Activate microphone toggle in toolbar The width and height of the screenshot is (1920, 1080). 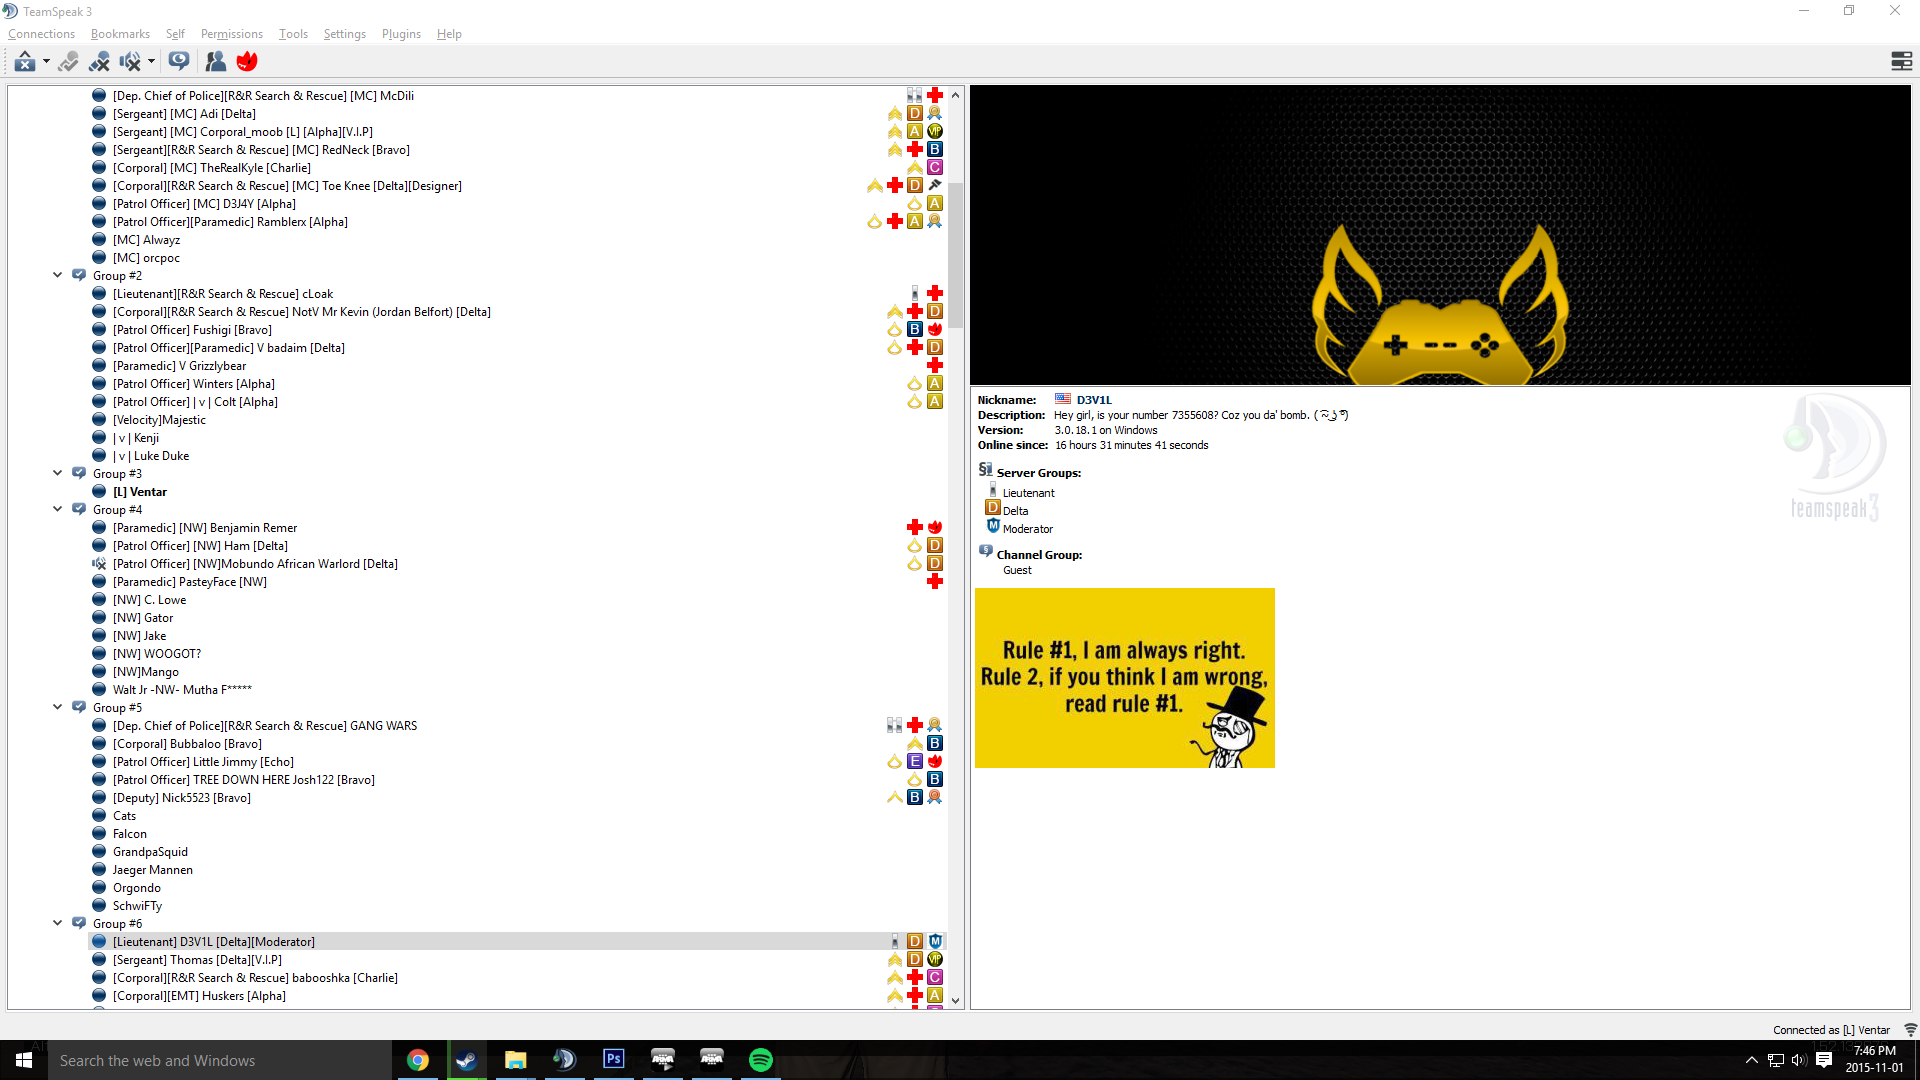[x=68, y=62]
